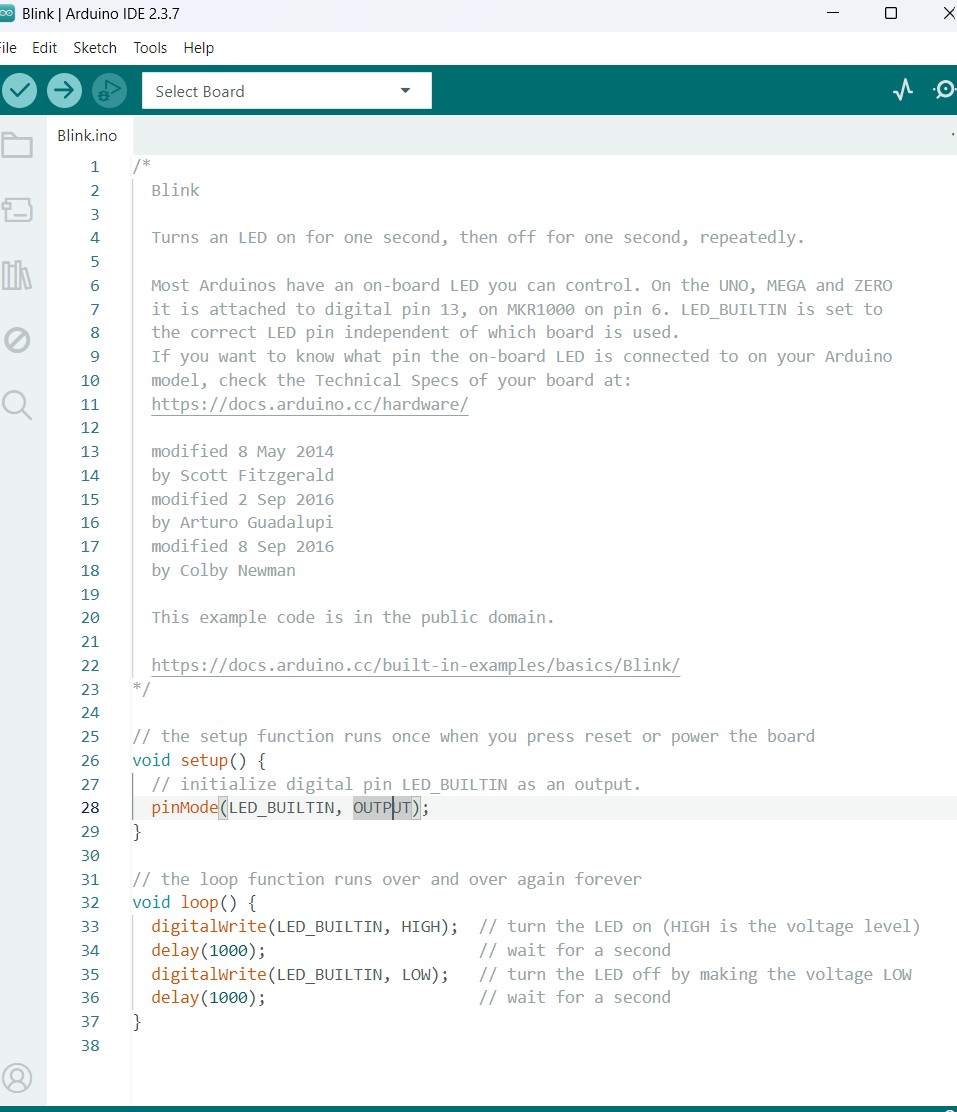The image size is (957, 1112).
Task: Click 'digitalWrite(LED_BUILTIN, LOW);' statement
Action: [x=300, y=974]
